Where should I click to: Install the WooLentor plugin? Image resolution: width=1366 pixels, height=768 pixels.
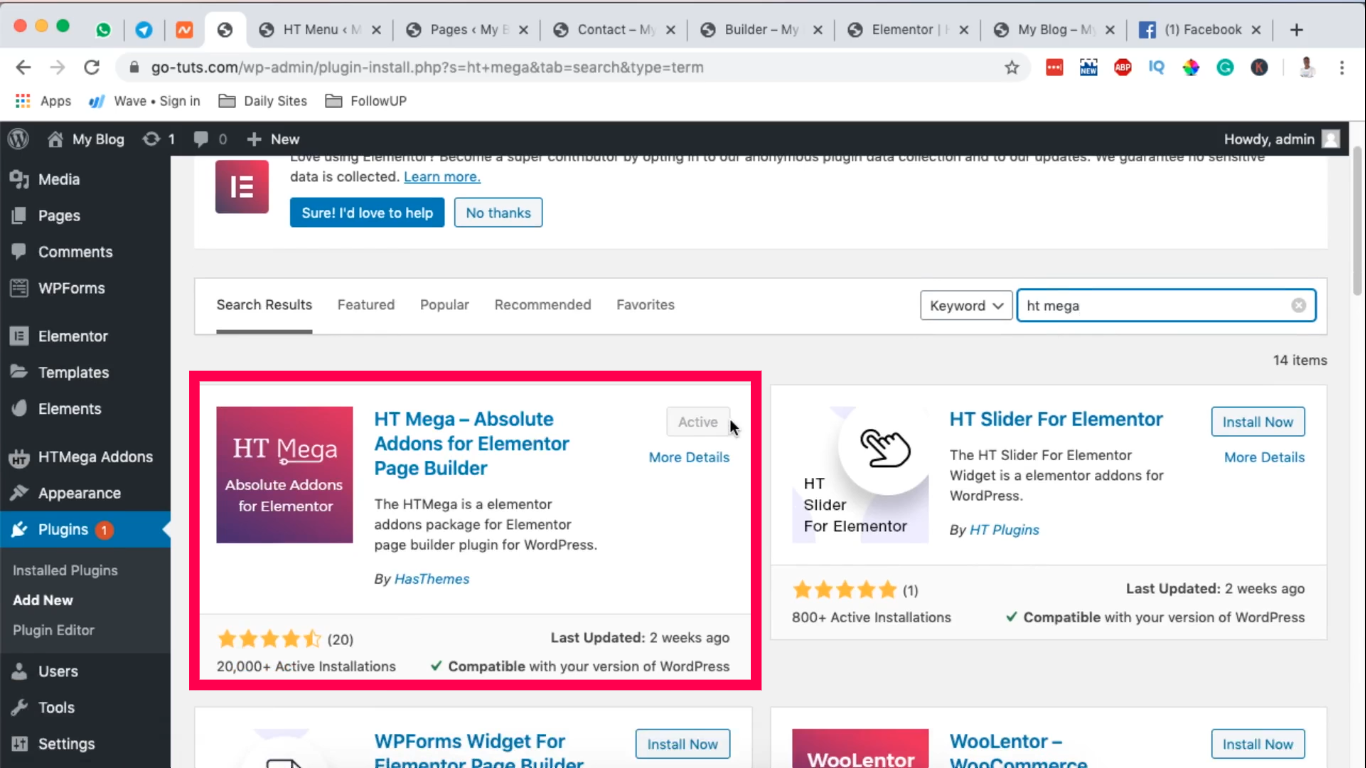click(1258, 744)
